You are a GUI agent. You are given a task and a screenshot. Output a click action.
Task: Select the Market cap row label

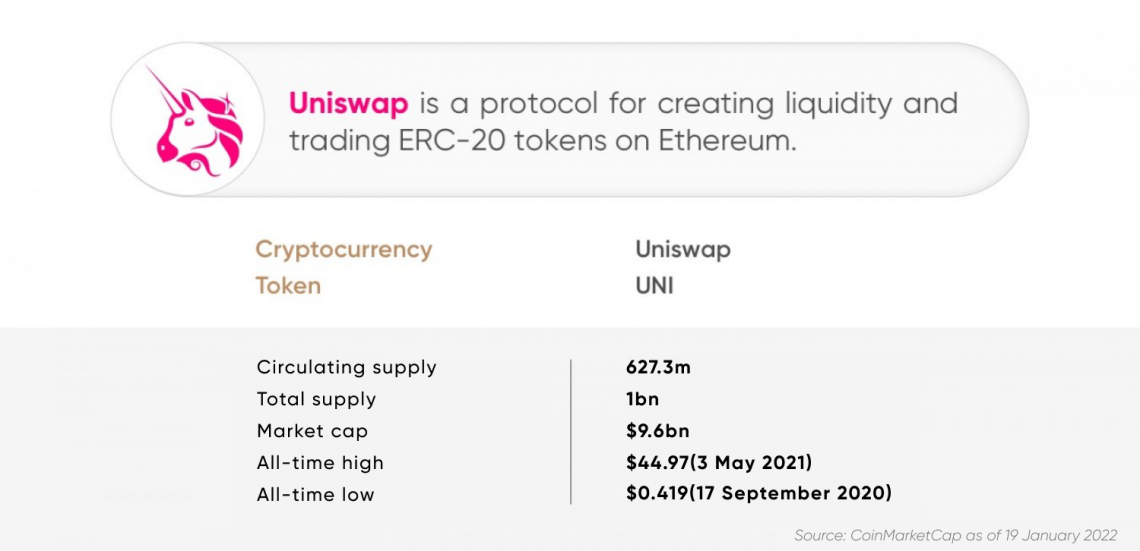[313, 431]
